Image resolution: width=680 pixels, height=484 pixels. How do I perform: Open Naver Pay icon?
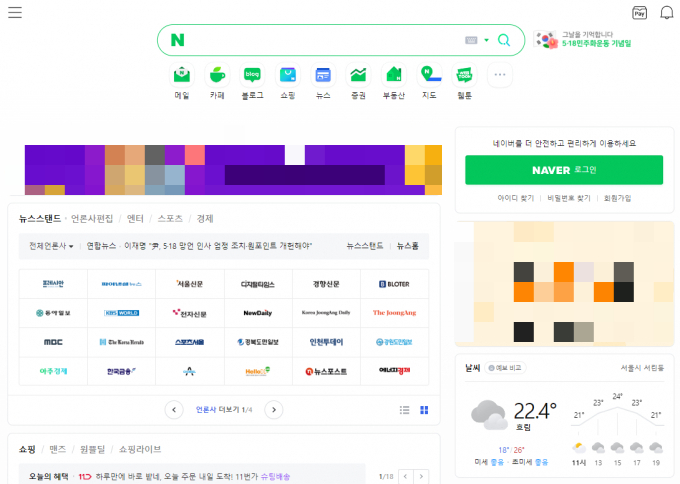pyautogui.click(x=639, y=13)
